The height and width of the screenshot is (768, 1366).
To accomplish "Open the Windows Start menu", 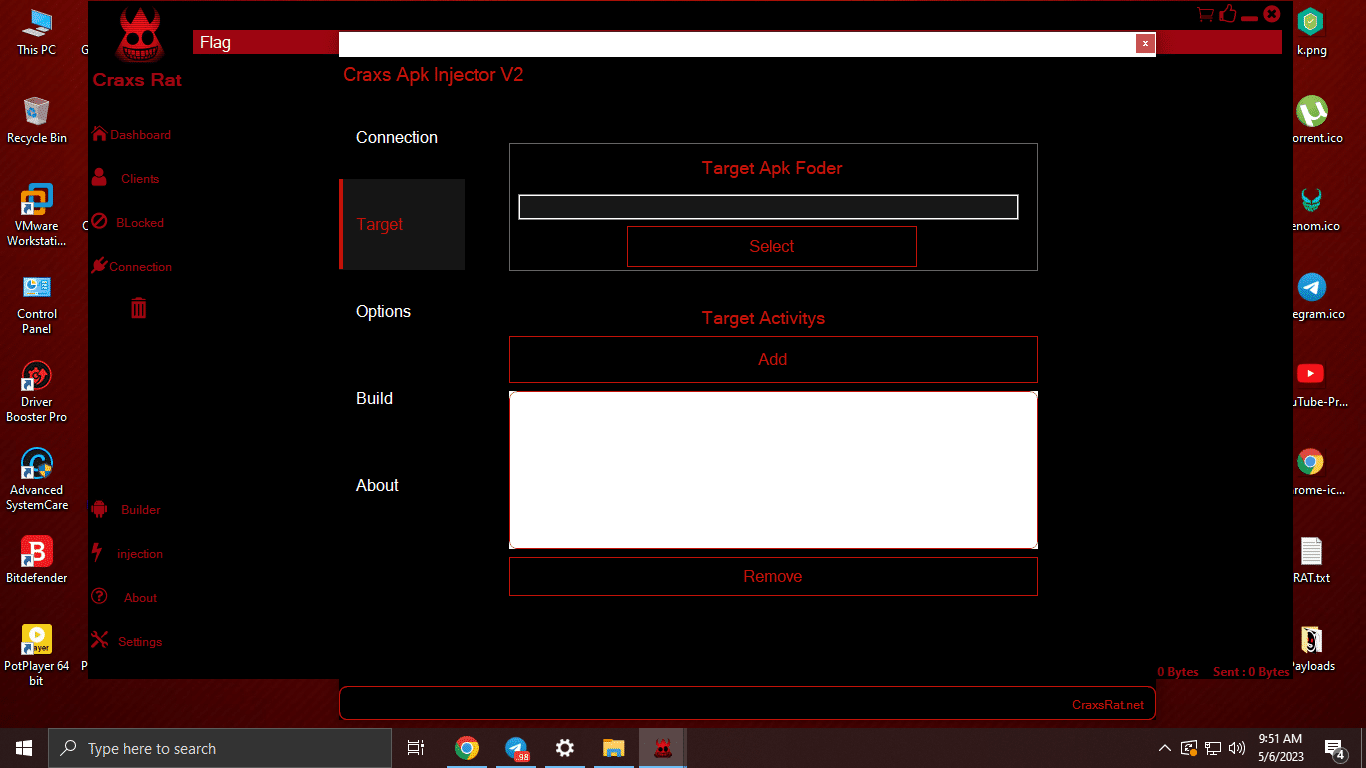I will coord(24,748).
